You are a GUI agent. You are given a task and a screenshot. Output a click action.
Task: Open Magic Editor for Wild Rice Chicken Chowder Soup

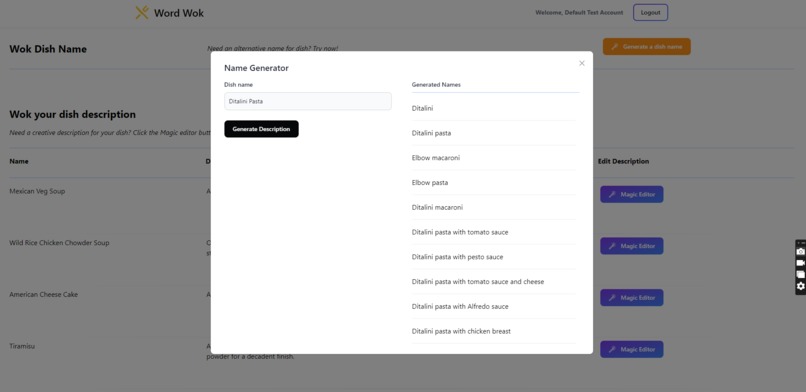tap(632, 246)
